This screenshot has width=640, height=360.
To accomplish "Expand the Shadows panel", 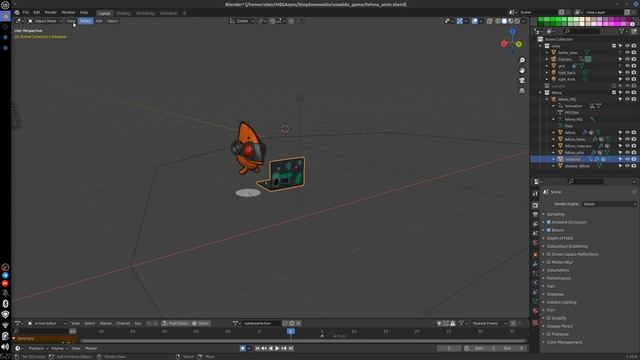I will click(x=555, y=294).
